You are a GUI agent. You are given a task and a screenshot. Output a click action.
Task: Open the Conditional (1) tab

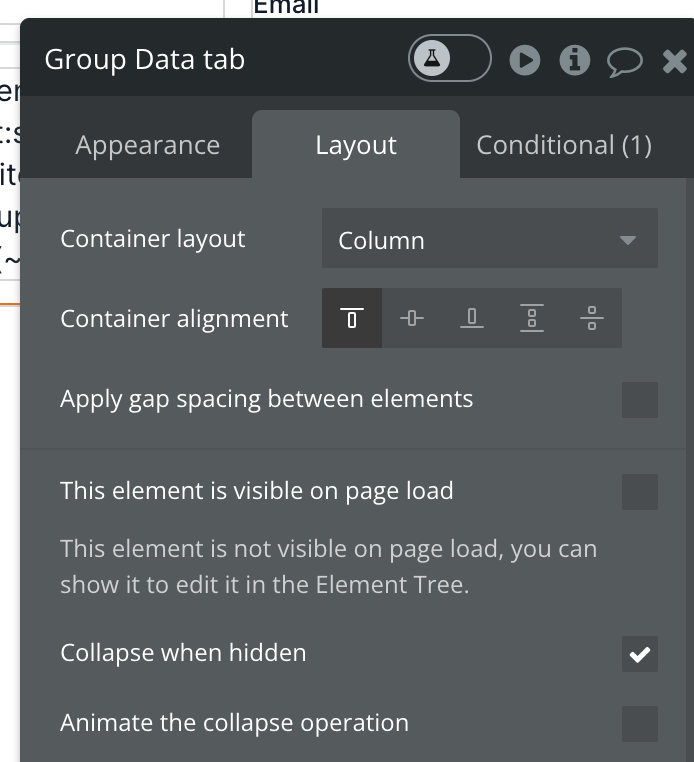click(x=564, y=146)
